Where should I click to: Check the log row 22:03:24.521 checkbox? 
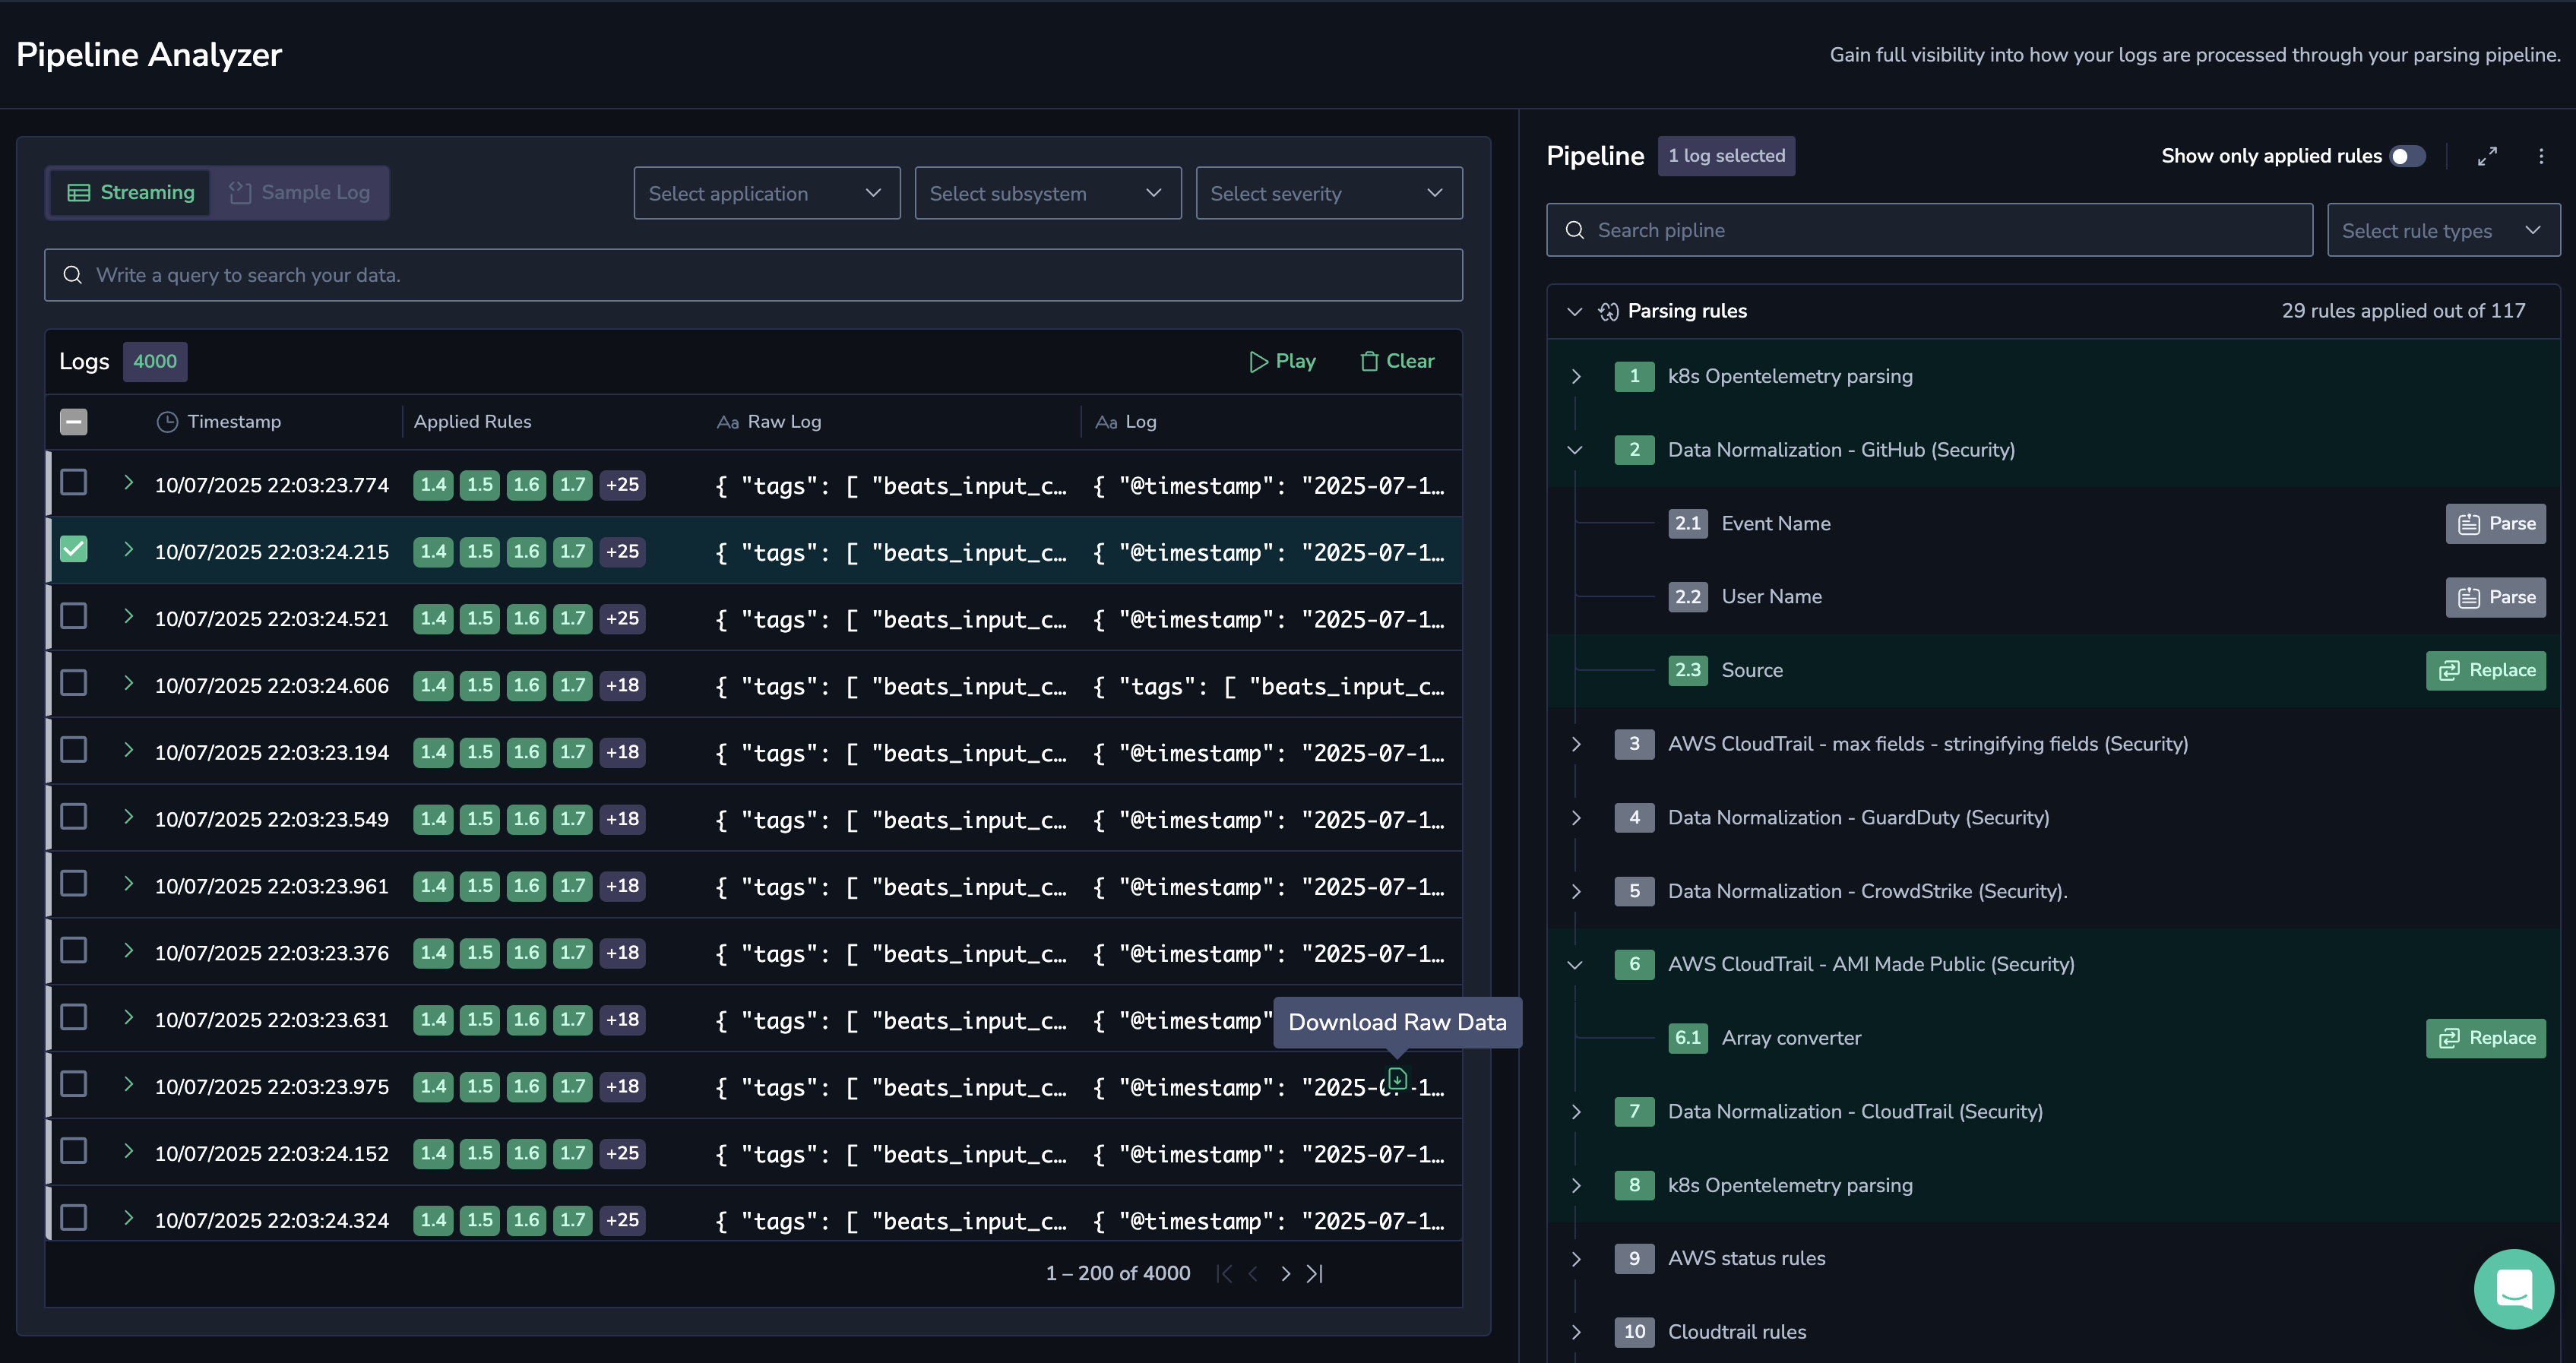[x=74, y=616]
